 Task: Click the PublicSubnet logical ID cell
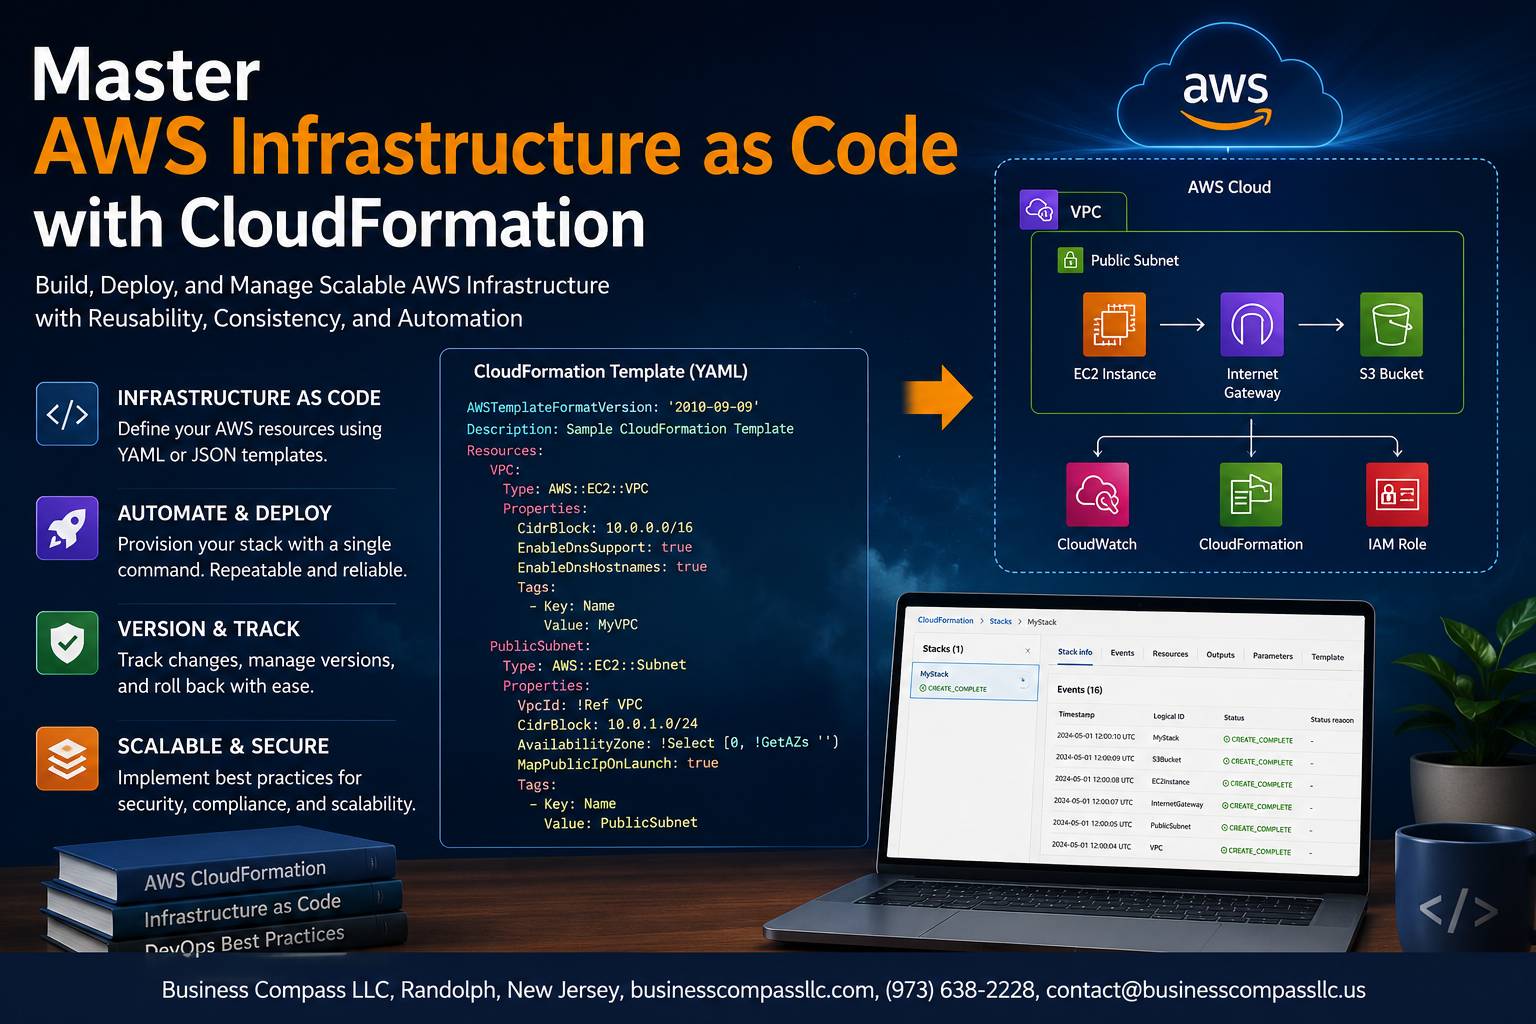point(1170,826)
